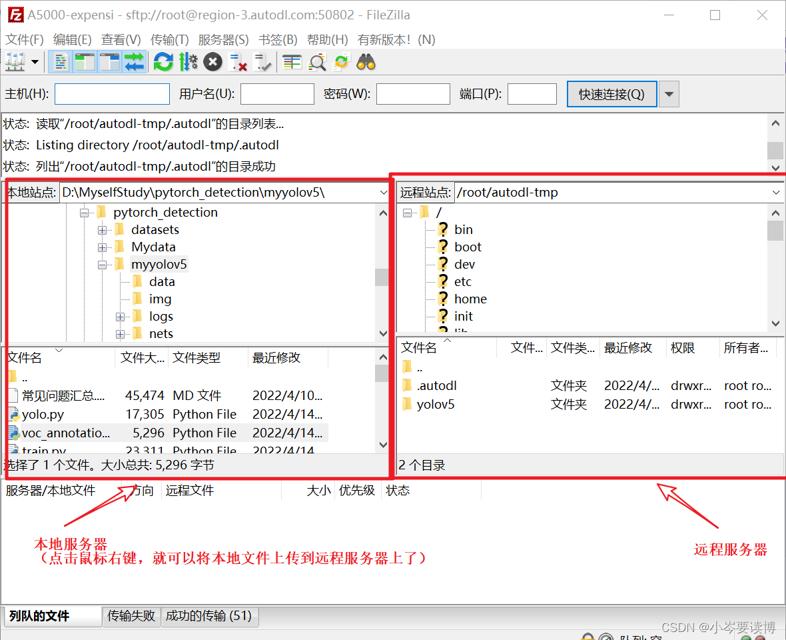The image size is (786, 640).
Task: Click remote tree scrollbar up arrow
Action: tap(776, 213)
